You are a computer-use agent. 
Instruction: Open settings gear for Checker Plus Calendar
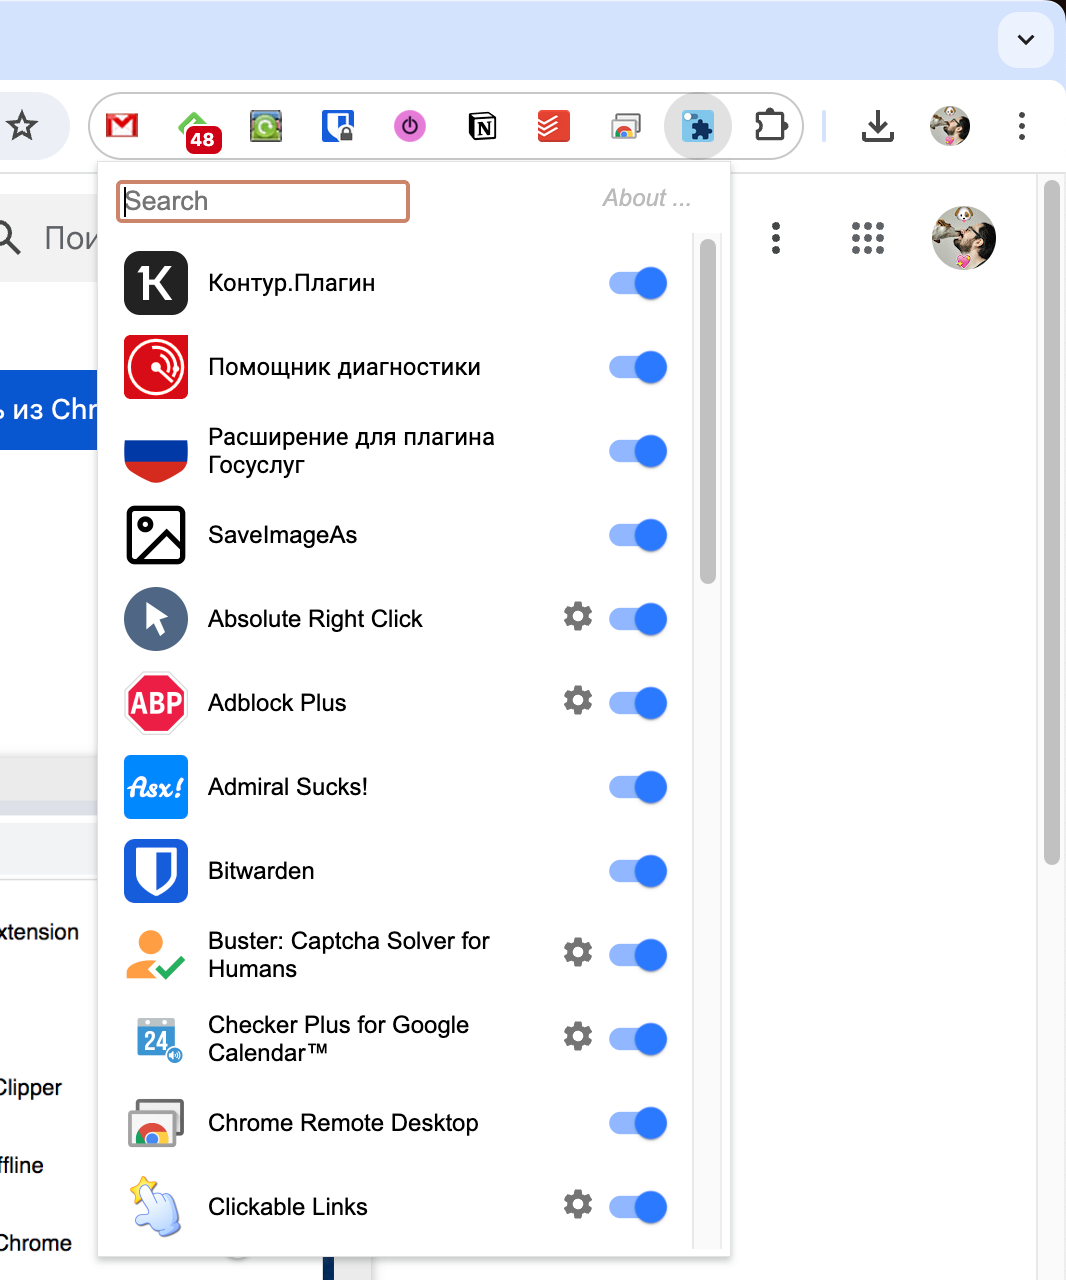(x=578, y=1036)
